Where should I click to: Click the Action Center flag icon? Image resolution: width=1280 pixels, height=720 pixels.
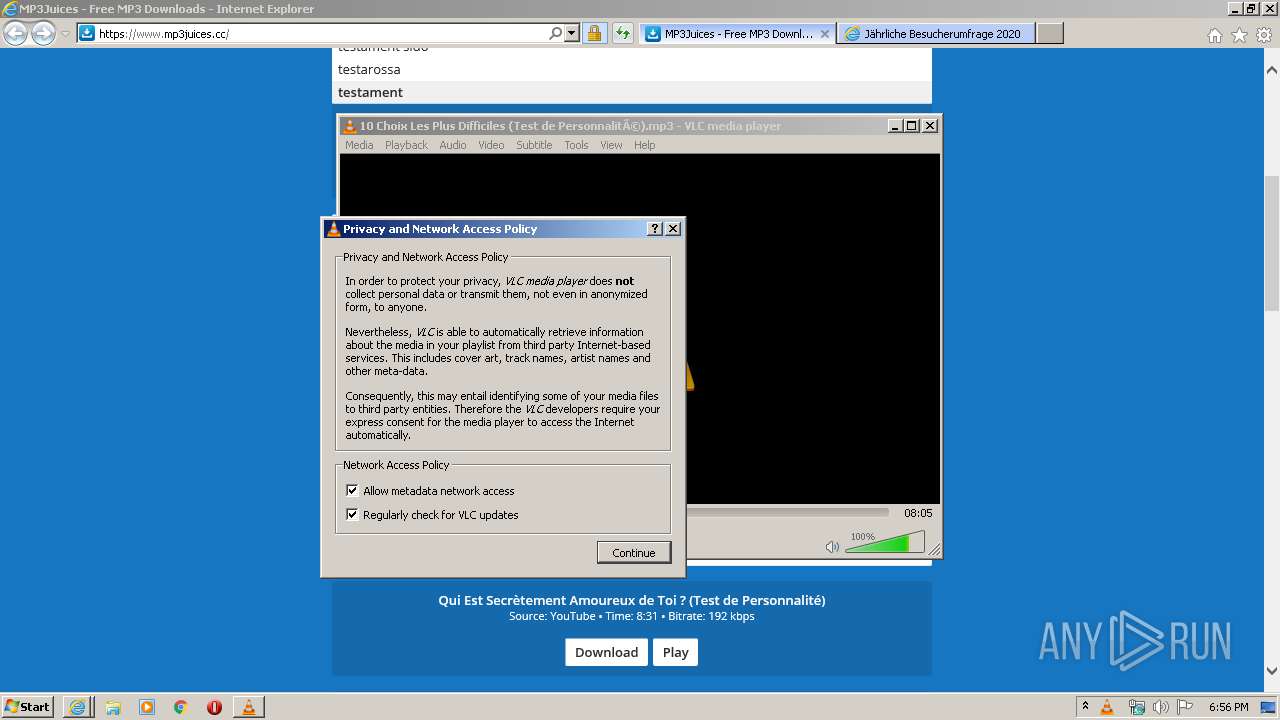click(1185, 707)
